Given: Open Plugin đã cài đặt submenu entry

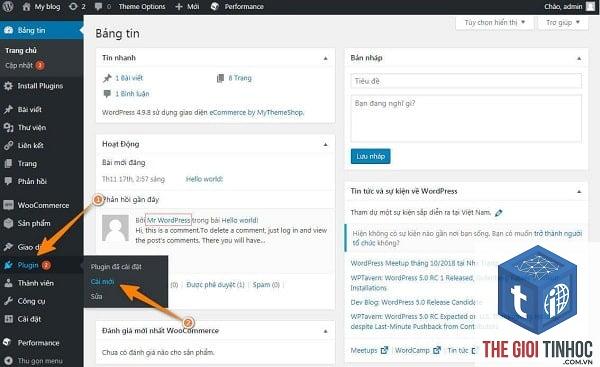Looking at the screenshot, I should [116, 267].
